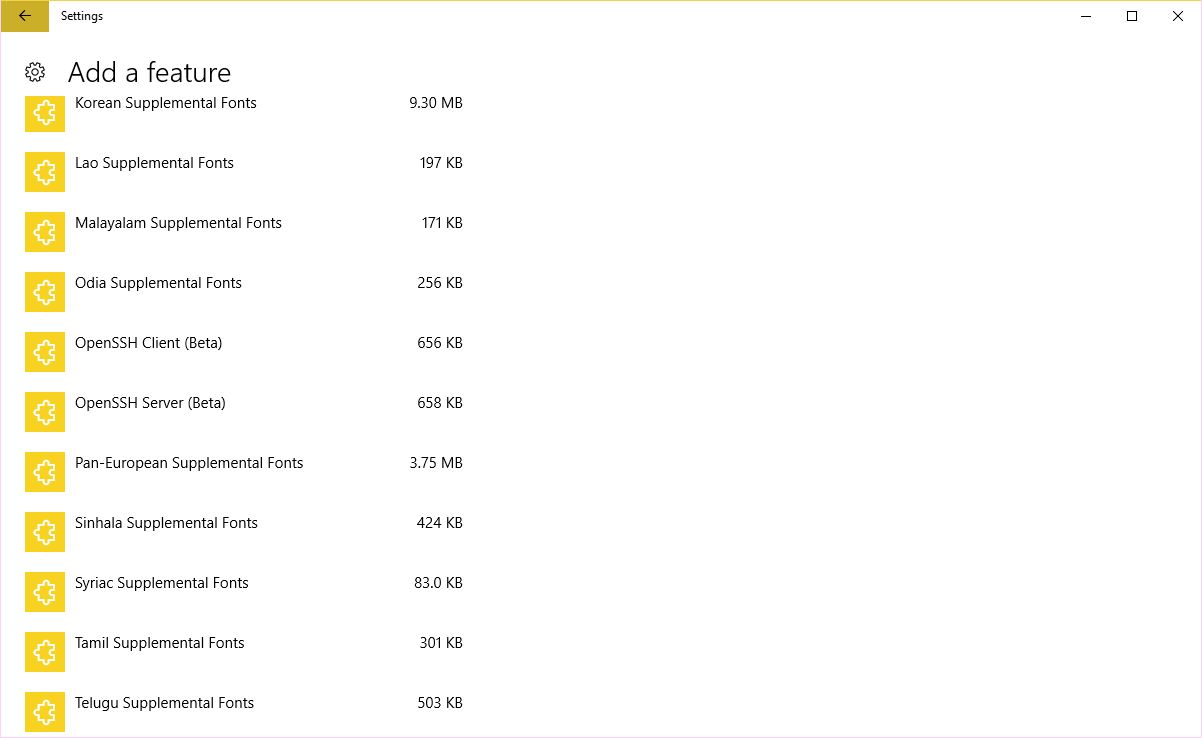Click the Korean Supplemental Fonts puzzle icon
The height and width of the screenshot is (738, 1202).
click(x=45, y=113)
